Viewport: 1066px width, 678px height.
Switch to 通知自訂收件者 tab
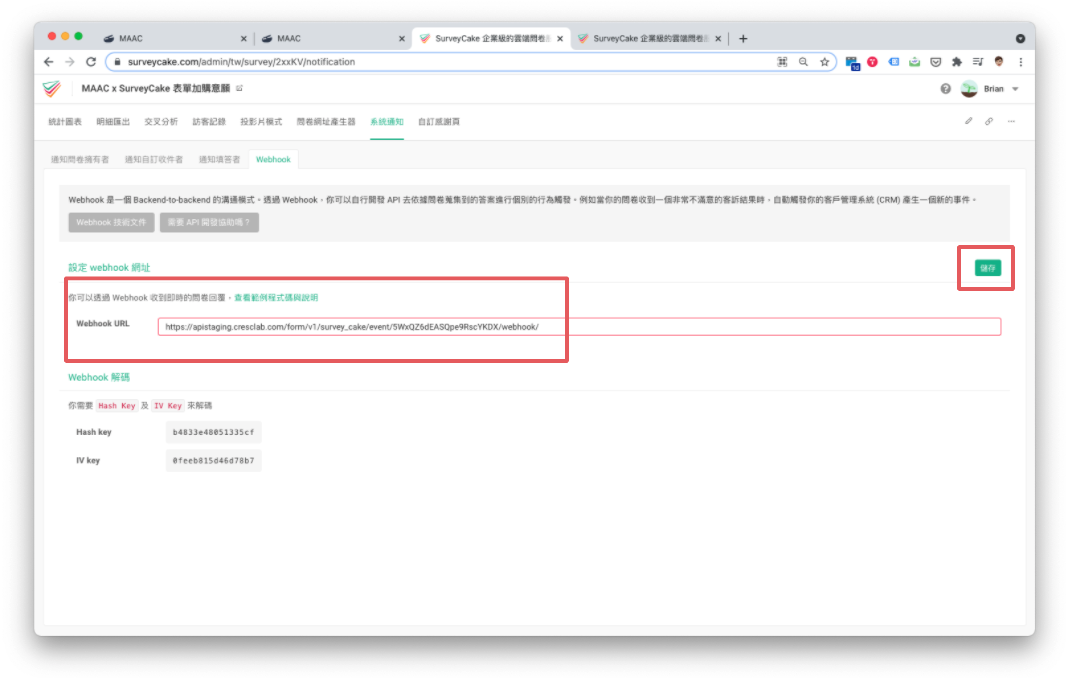[154, 159]
